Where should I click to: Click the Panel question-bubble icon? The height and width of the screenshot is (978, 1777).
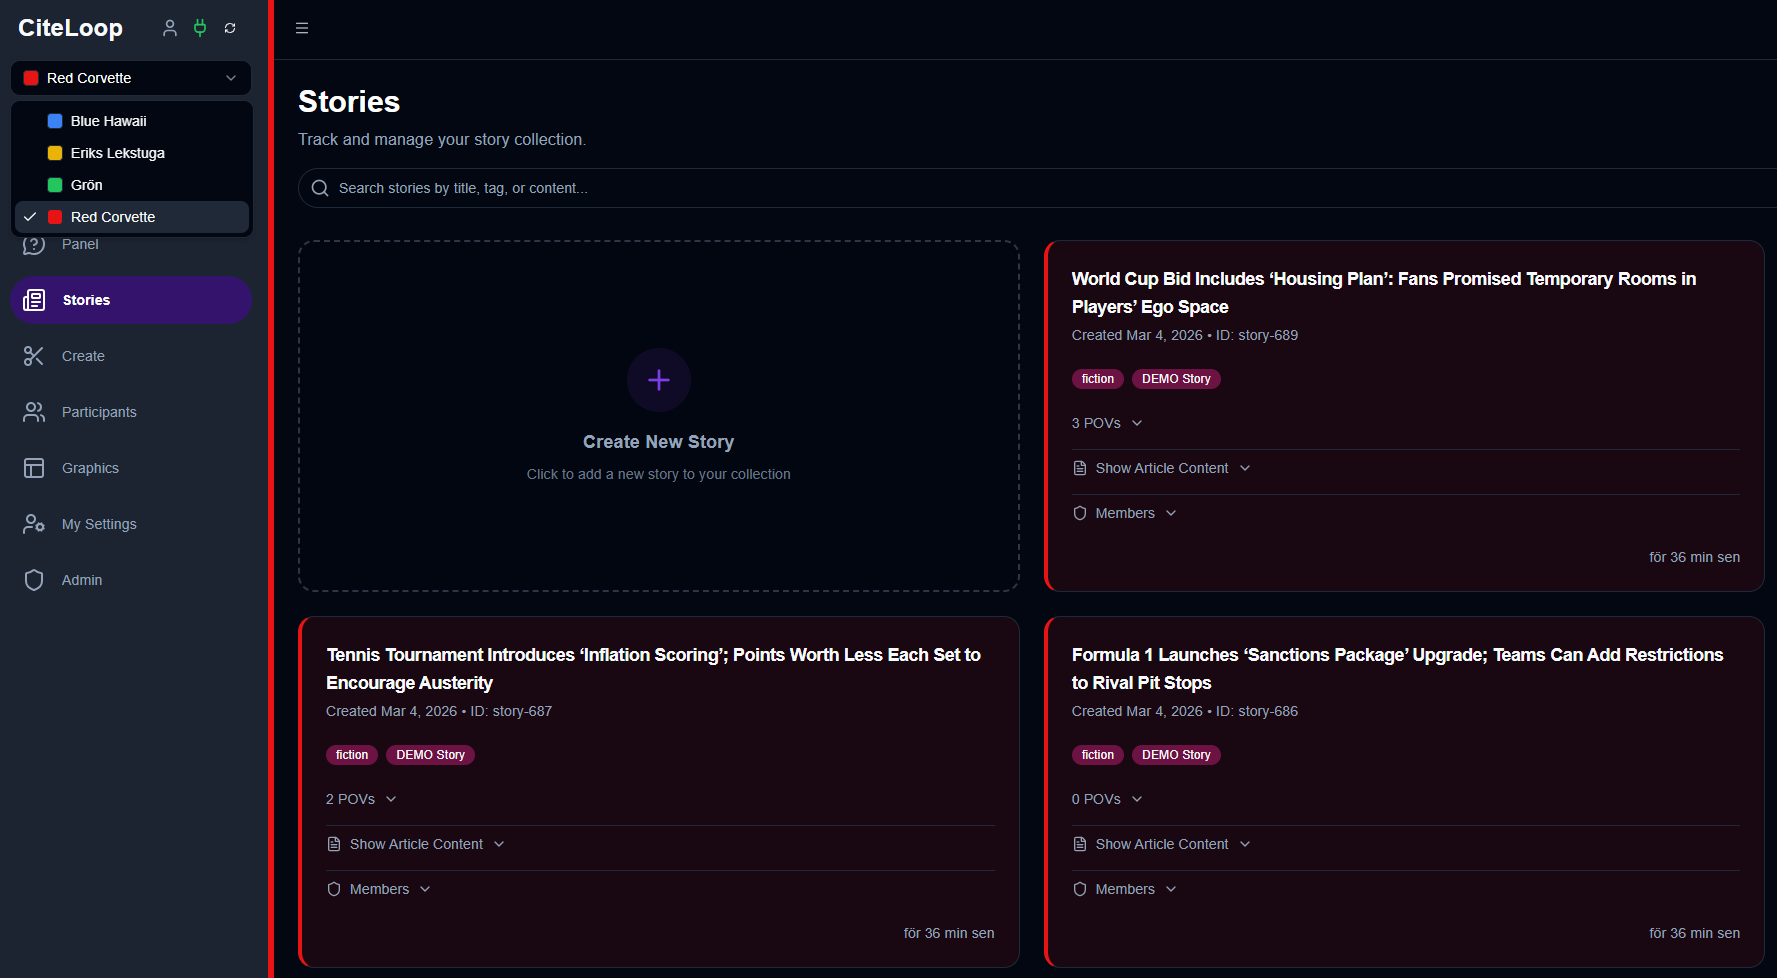(34, 244)
